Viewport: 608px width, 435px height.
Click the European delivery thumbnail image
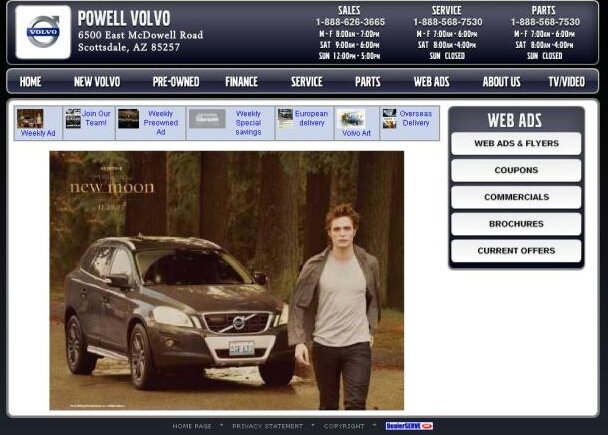pyautogui.click(x=285, y=118)
